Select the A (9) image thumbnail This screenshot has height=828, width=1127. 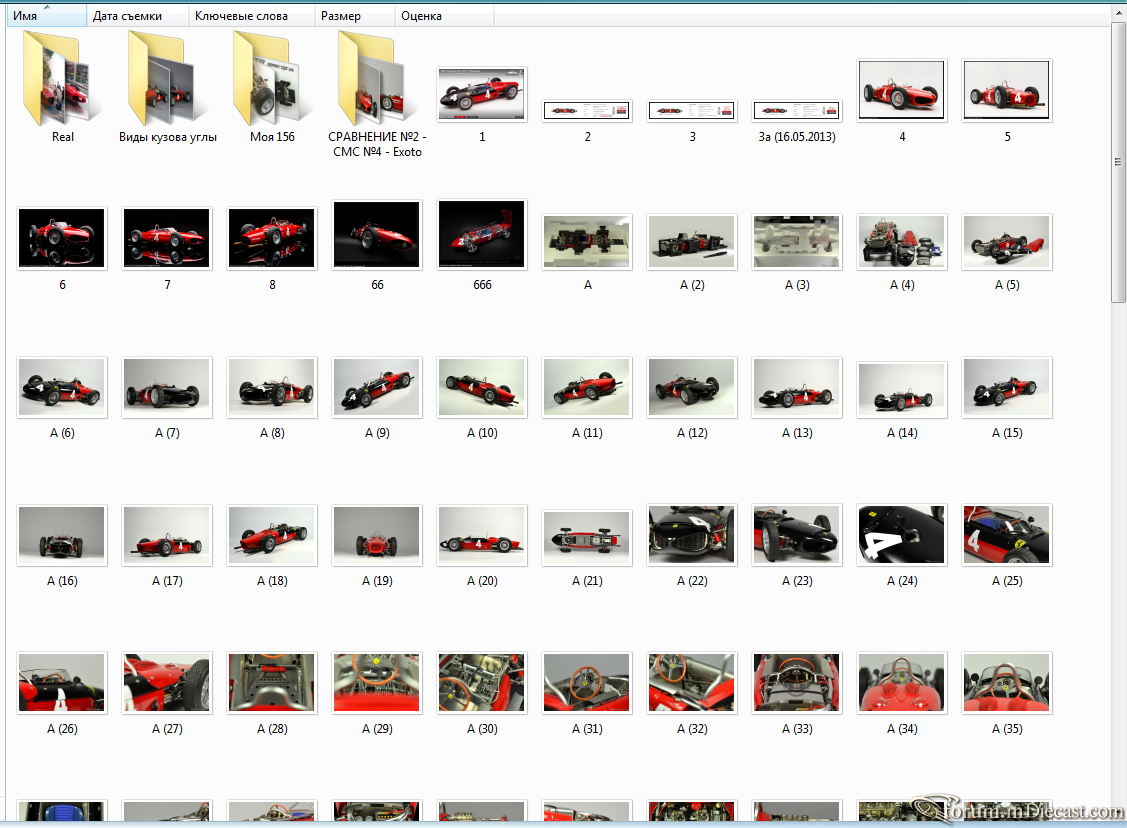point(377,387)
